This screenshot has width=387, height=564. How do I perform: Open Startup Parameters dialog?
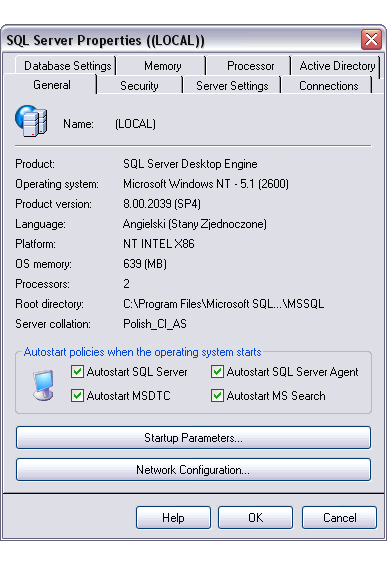pos(193,438)
